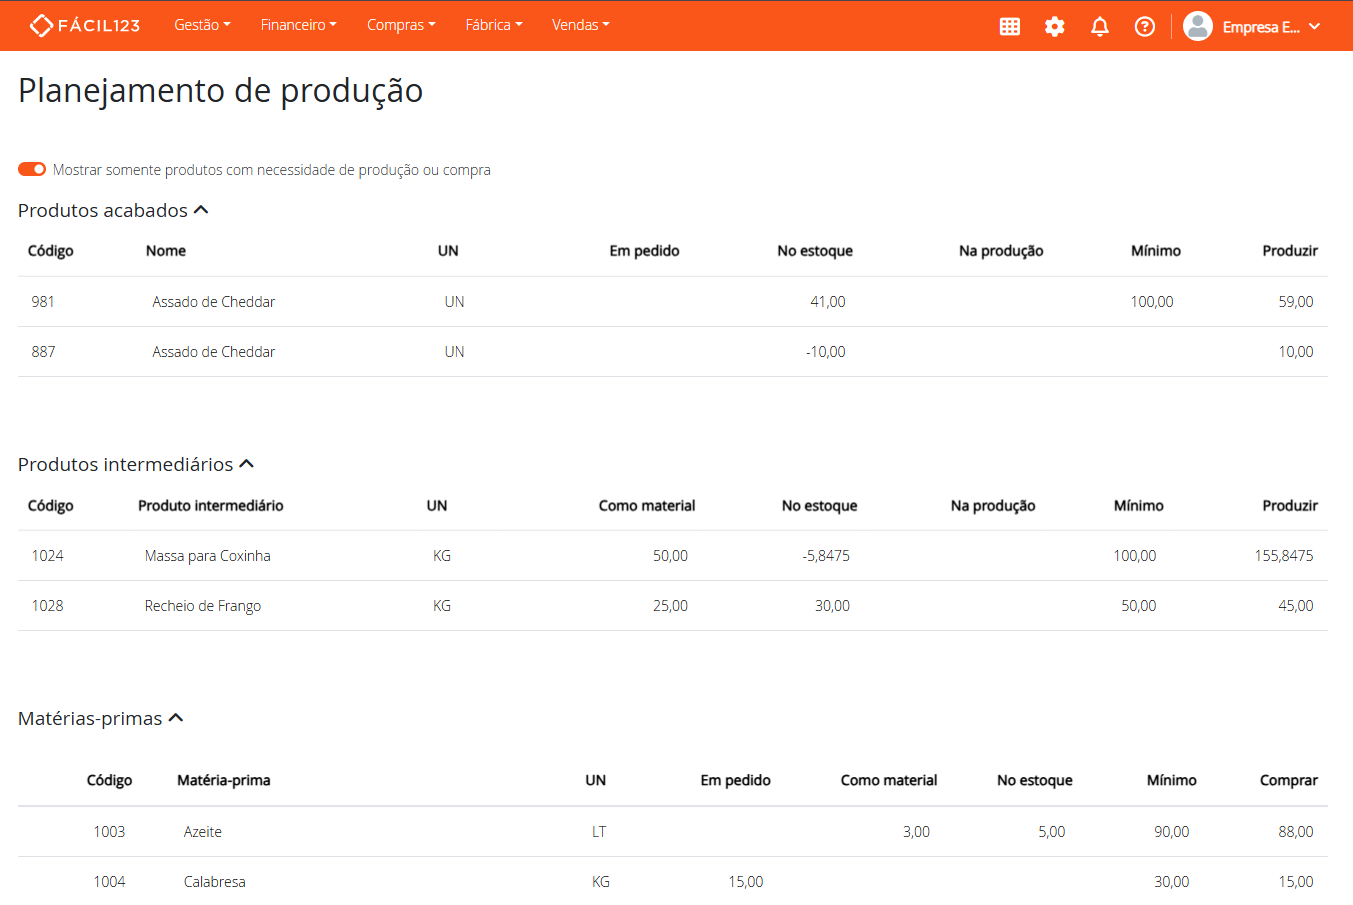Toggle show only products needing production
This screenshot has width=1353, height=905.
tap(32, 169)
